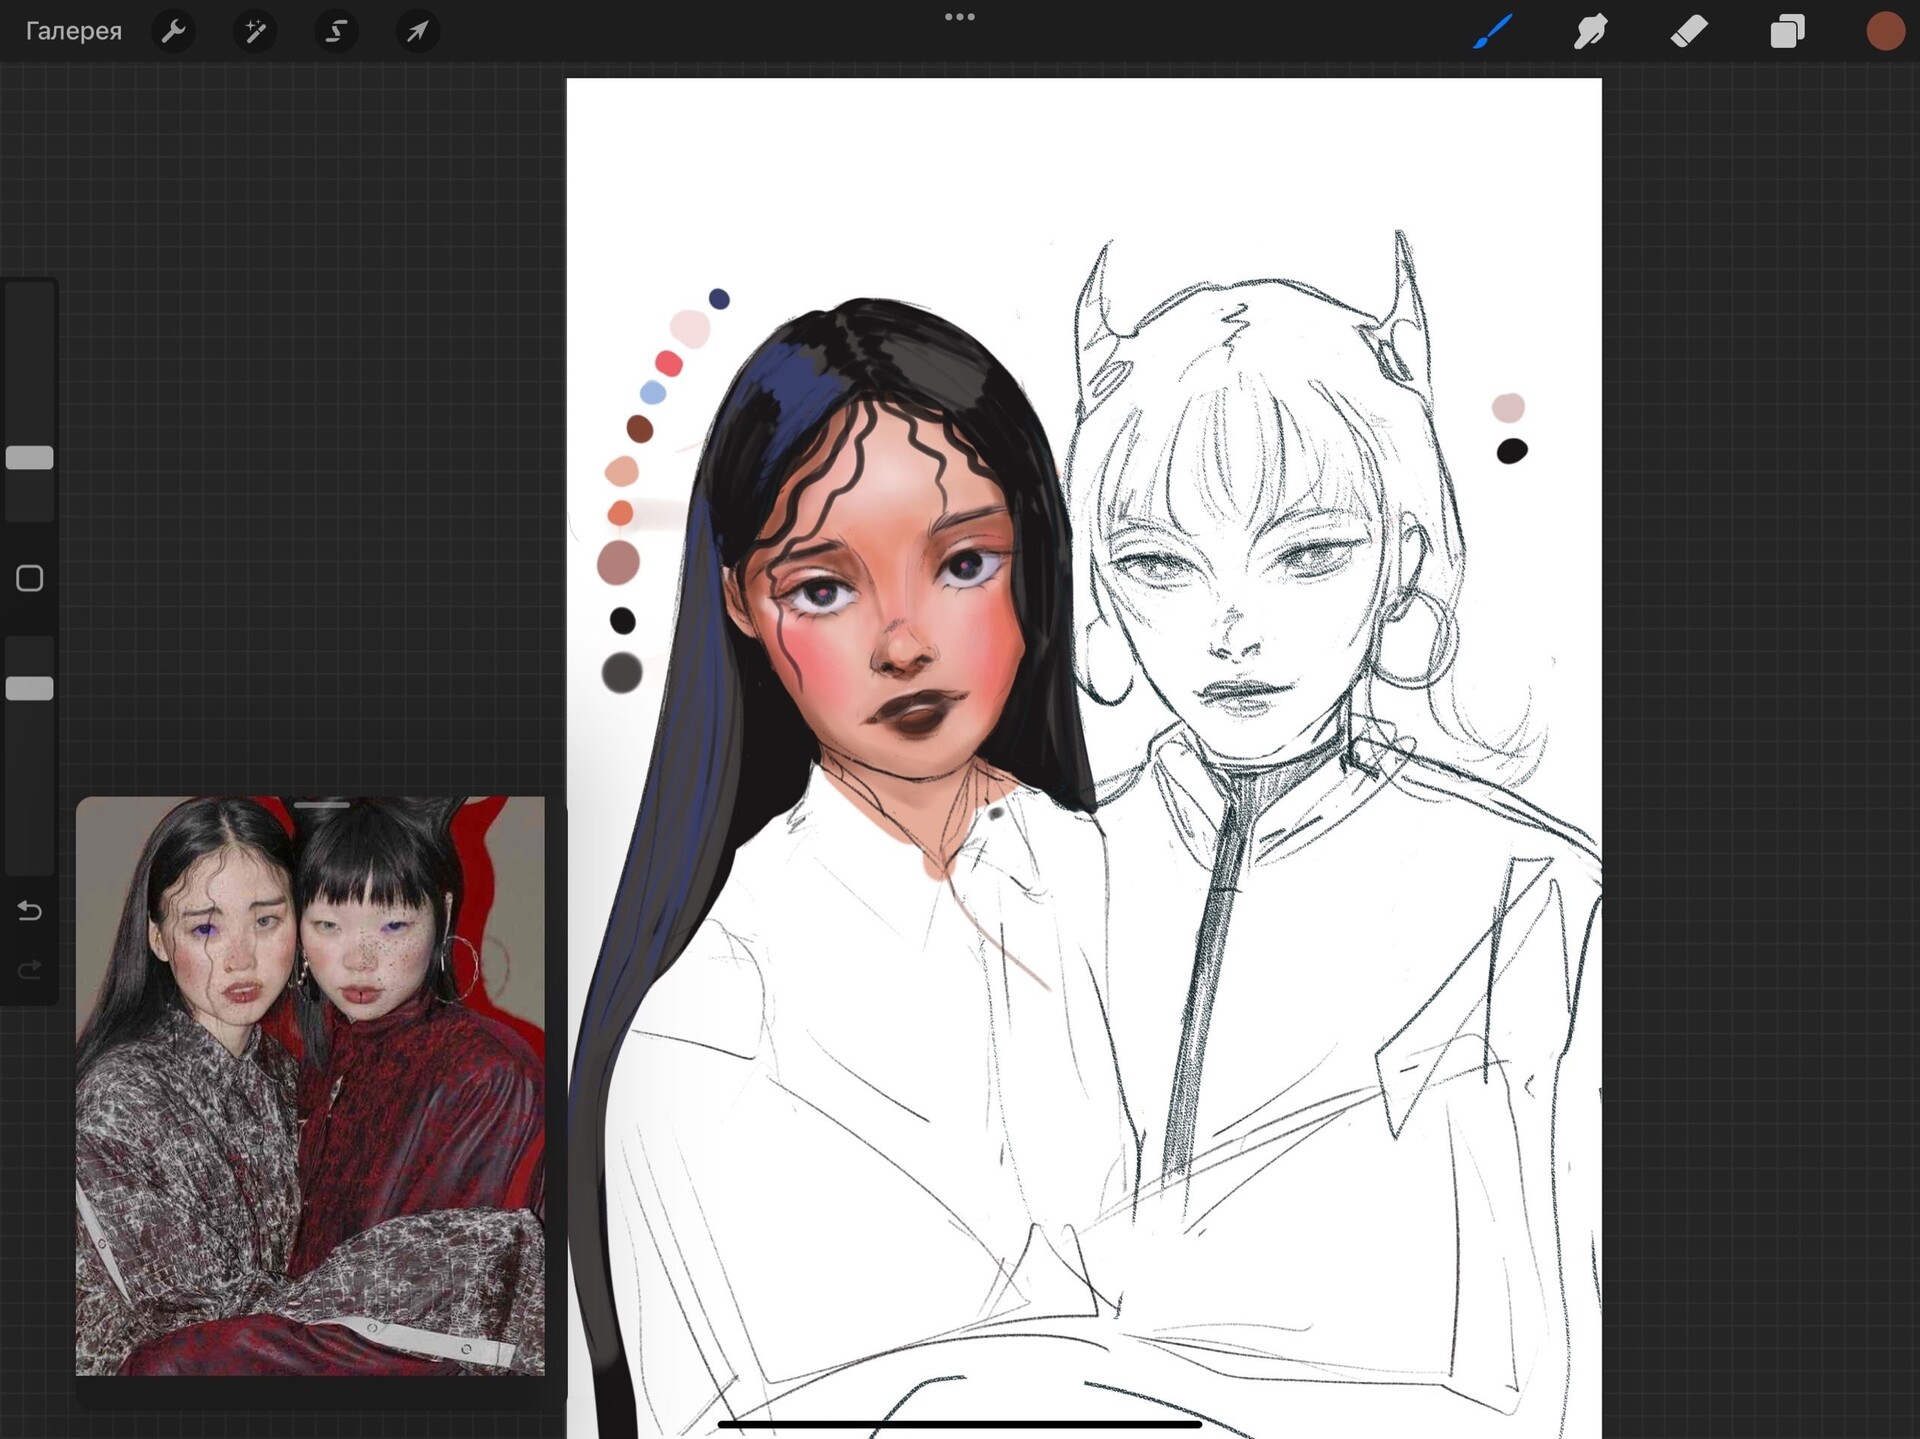Select the Eraser tool

pos(1689,31)
